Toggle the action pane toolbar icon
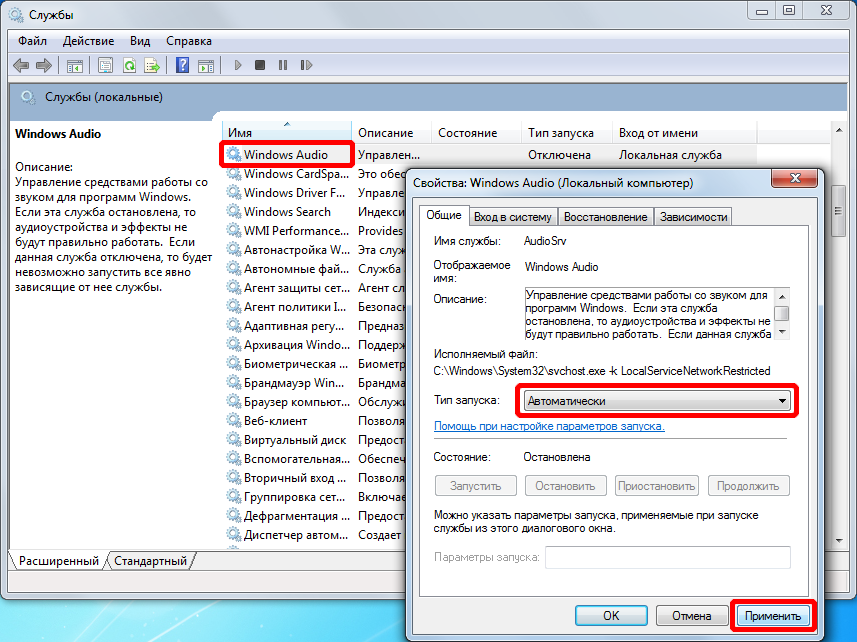 (206, 66)
